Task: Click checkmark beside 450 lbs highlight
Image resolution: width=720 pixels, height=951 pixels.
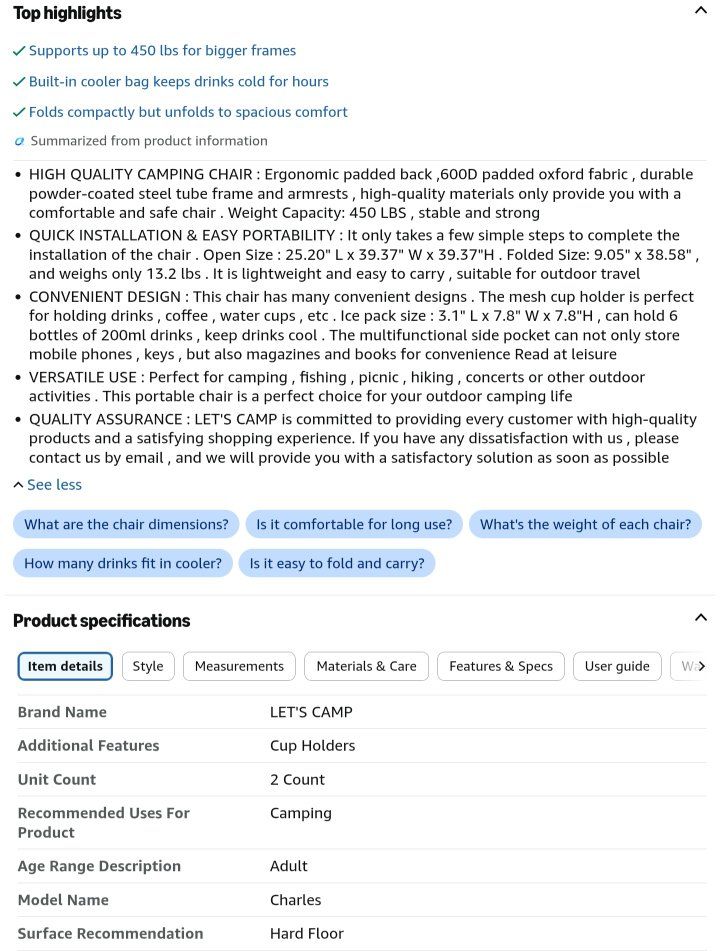Action: [19, 51]
